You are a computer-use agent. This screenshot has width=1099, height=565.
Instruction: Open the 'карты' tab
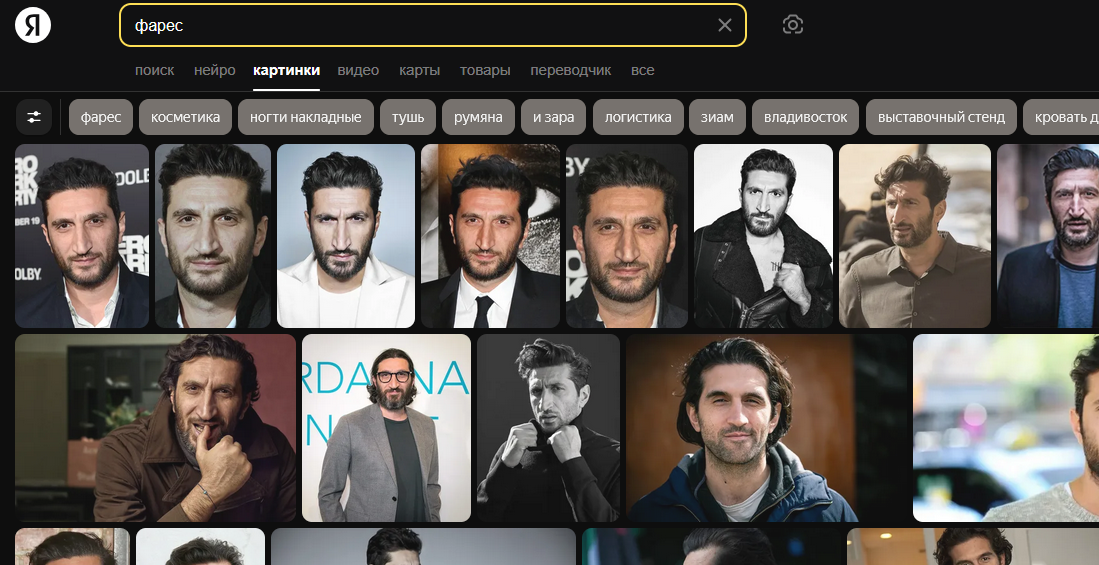click(x=419, y=70)
